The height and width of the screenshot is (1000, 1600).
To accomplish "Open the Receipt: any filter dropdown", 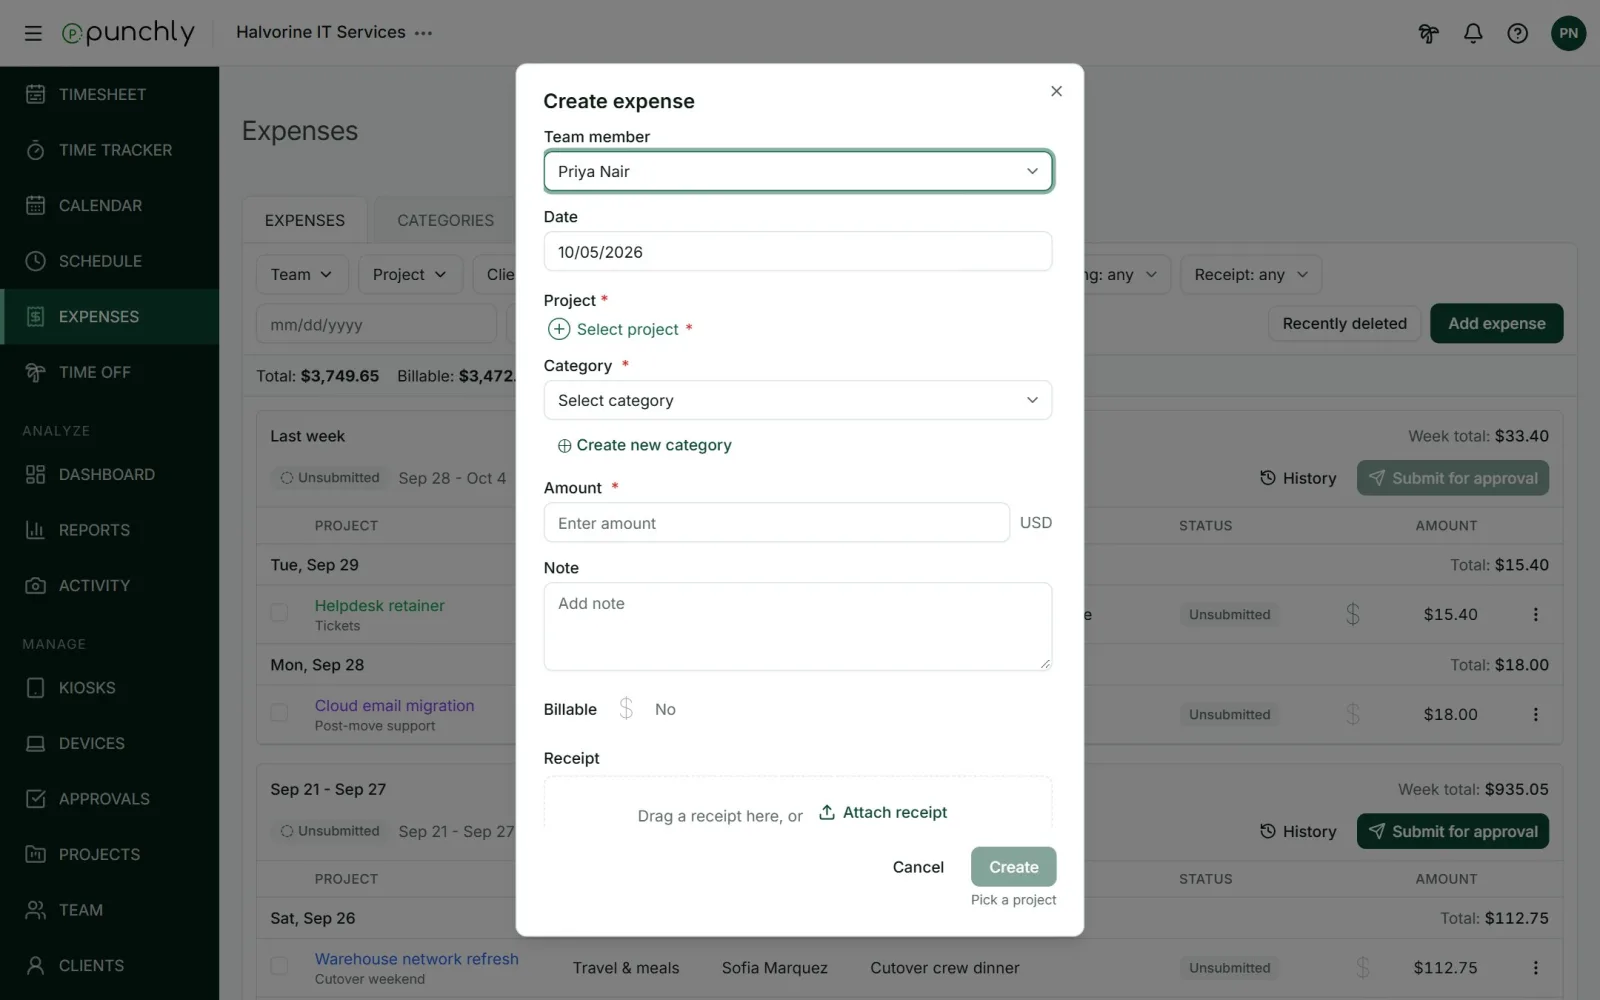I will 1251,274.
